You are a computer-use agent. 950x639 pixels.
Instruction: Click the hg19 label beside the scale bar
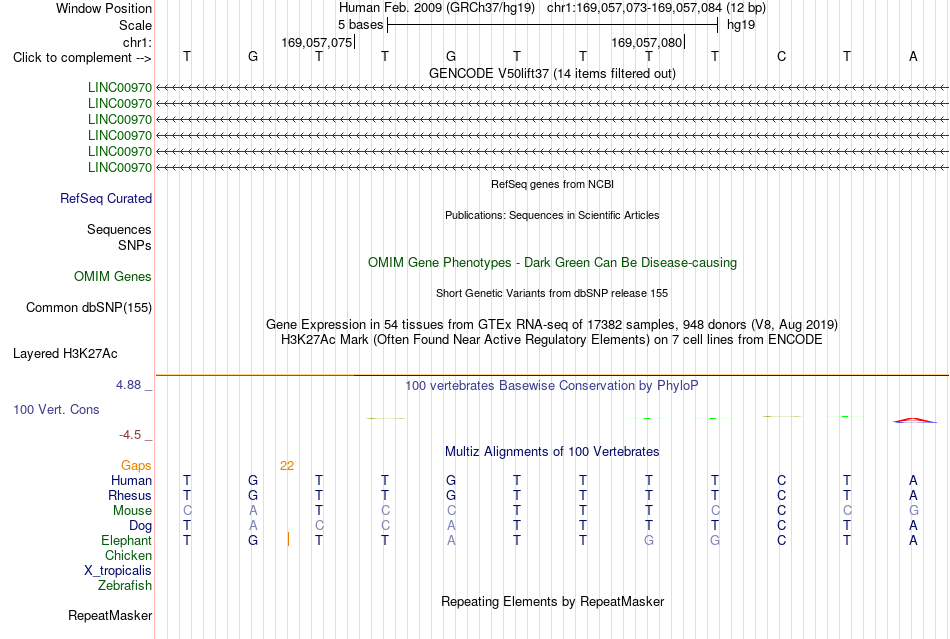[741, 25]
